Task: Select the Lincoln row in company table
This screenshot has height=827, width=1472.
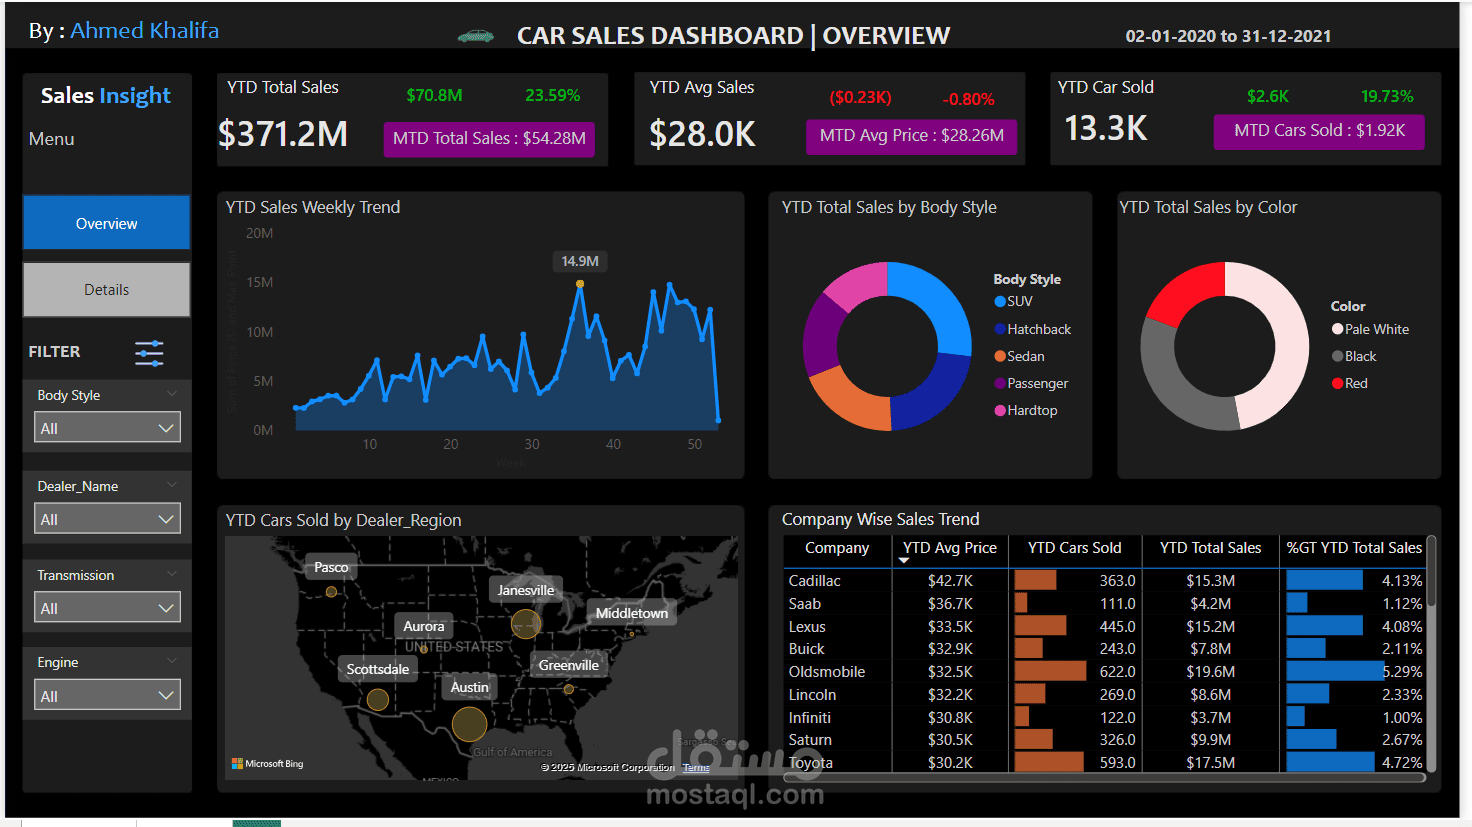Action: click(1105, 695)
